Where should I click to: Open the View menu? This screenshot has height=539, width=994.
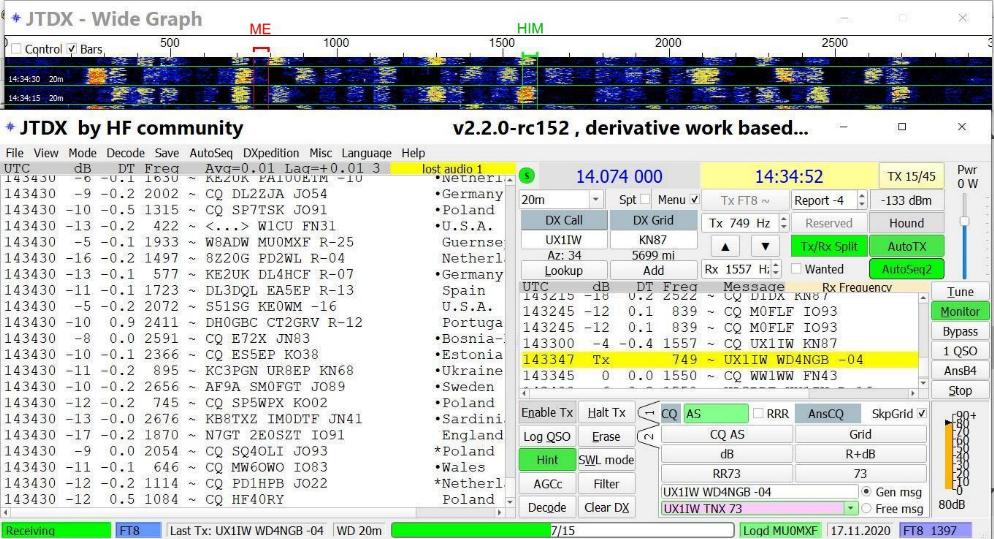[x=46, y=153]
